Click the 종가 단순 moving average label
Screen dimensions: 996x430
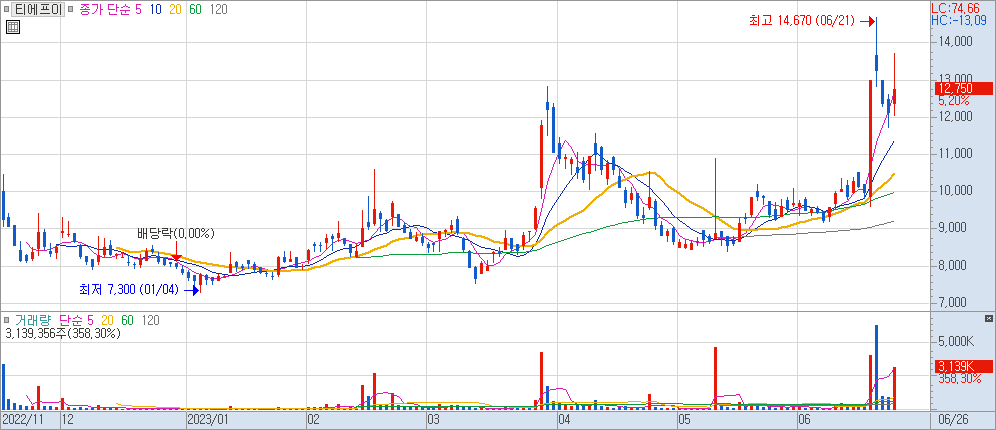tap(105, 10)
